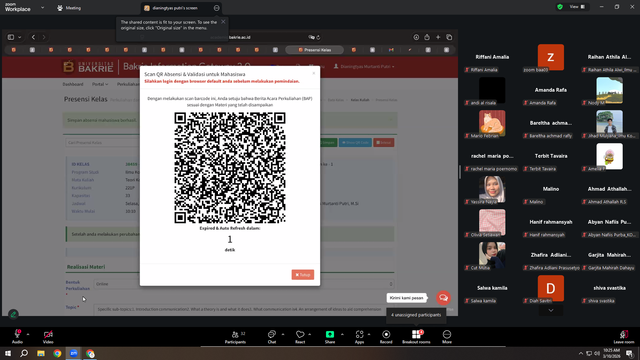
Task: Select the dianingtyas putri's screen tab
Action: tap(174, 8)
